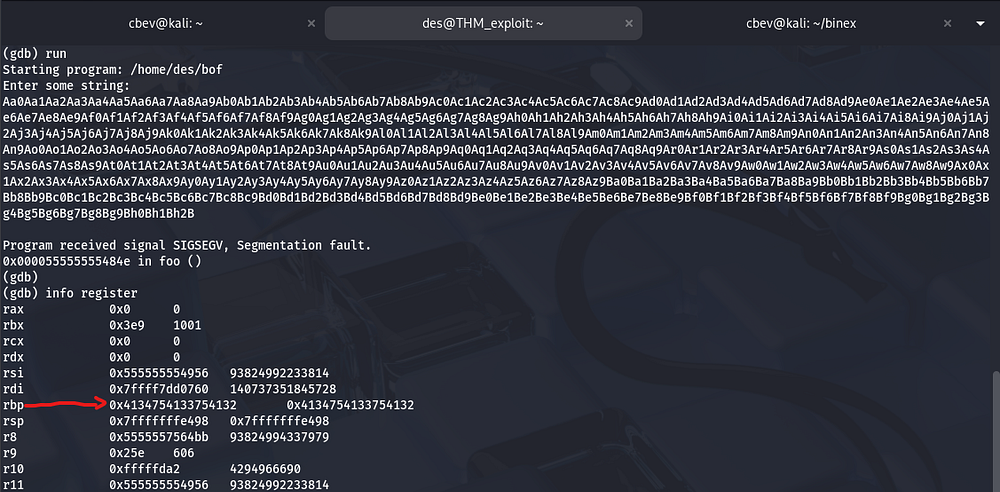Close the first cbev@kali: ~ tab
Screen dimensions: 1000x492
tap(311, 22)
